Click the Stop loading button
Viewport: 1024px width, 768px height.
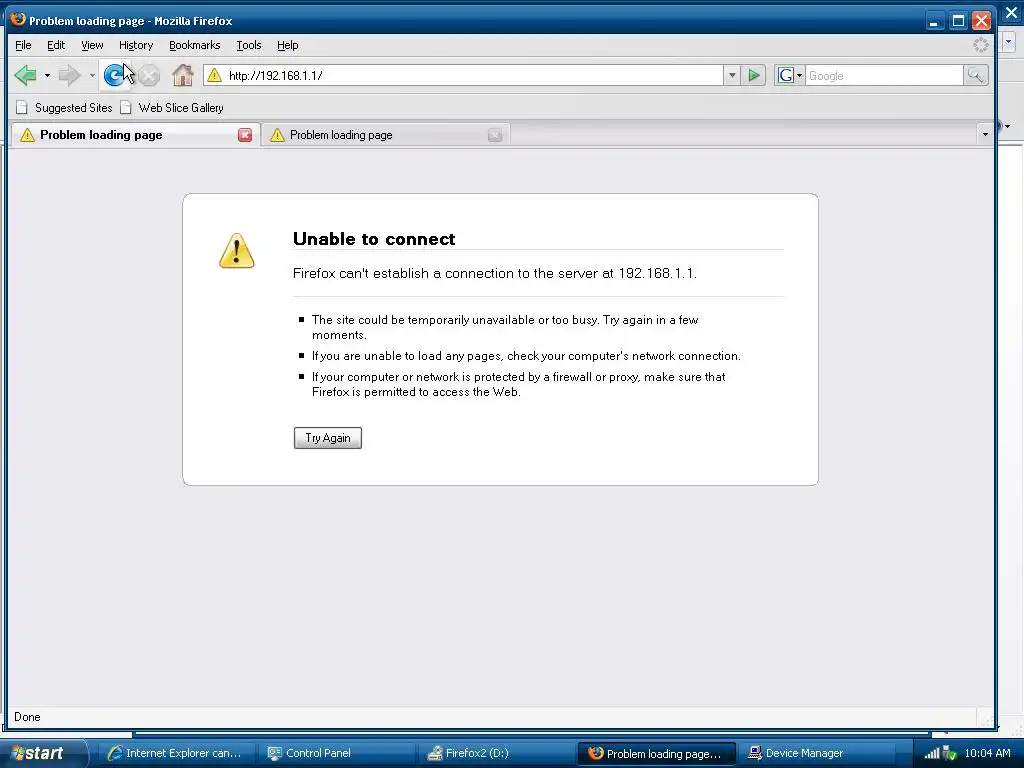click(149, 75)
